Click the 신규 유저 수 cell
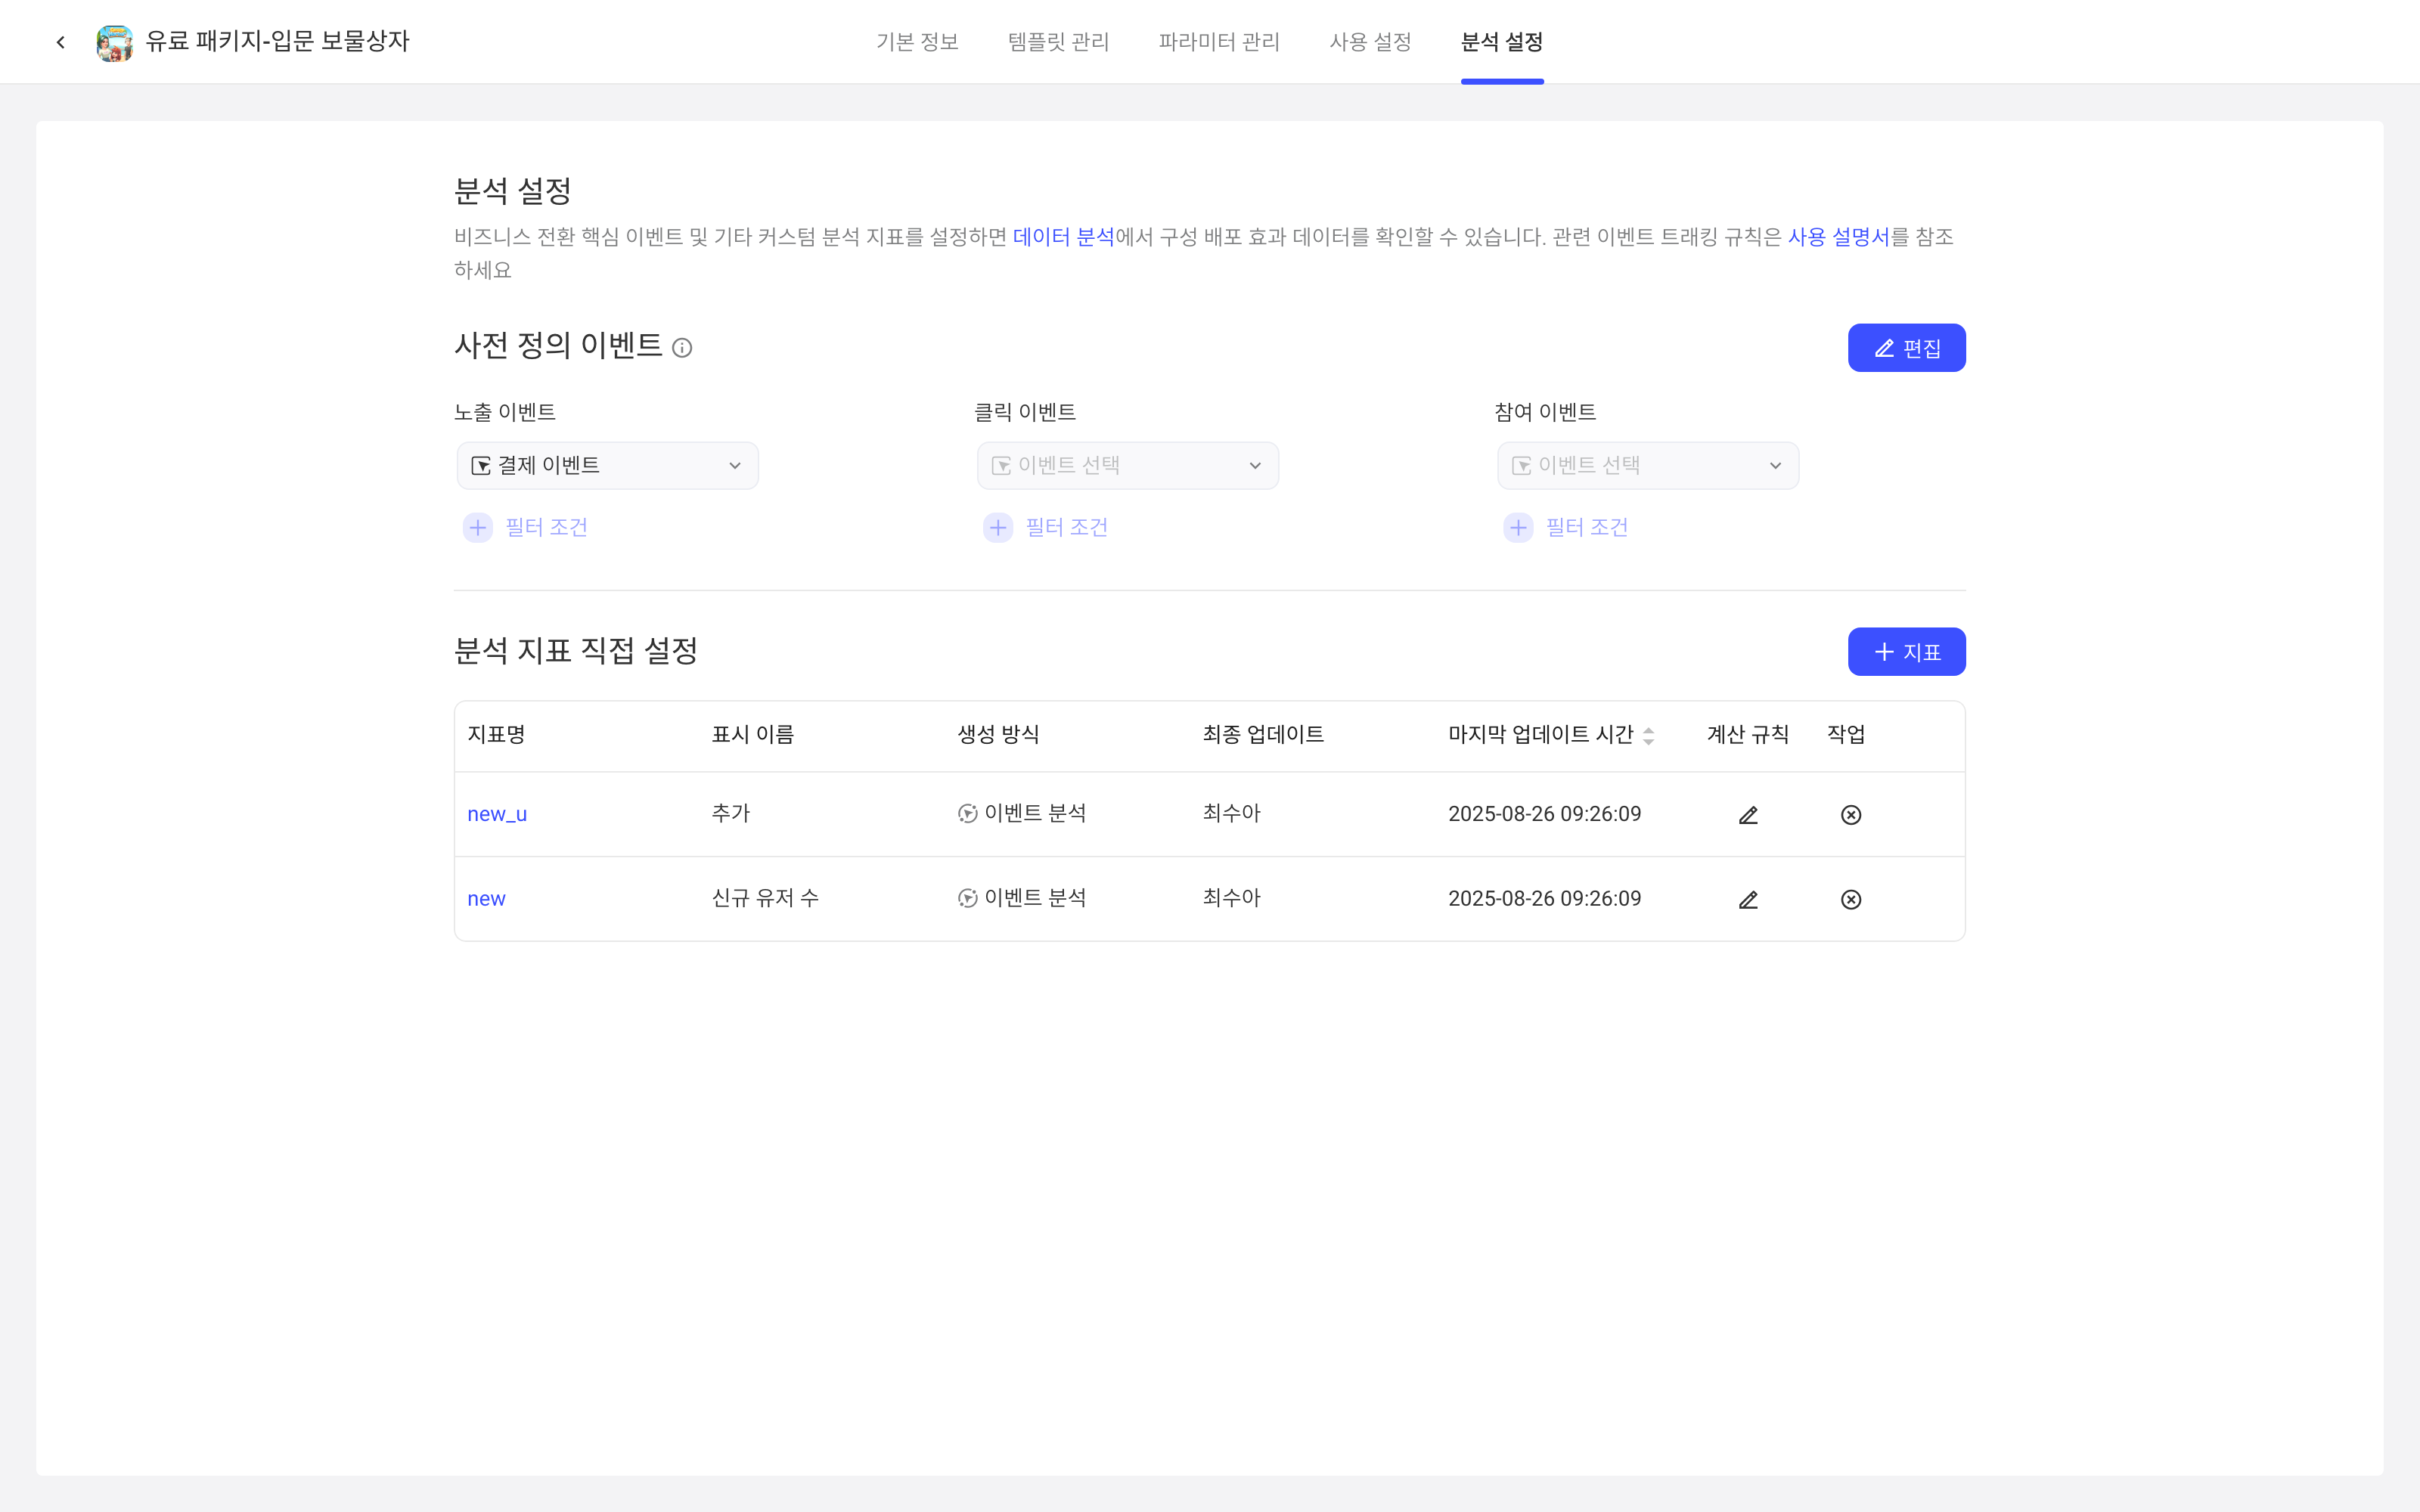Image resolution: width=2420 pixels, height=1512 pixels. click(765, 898)
